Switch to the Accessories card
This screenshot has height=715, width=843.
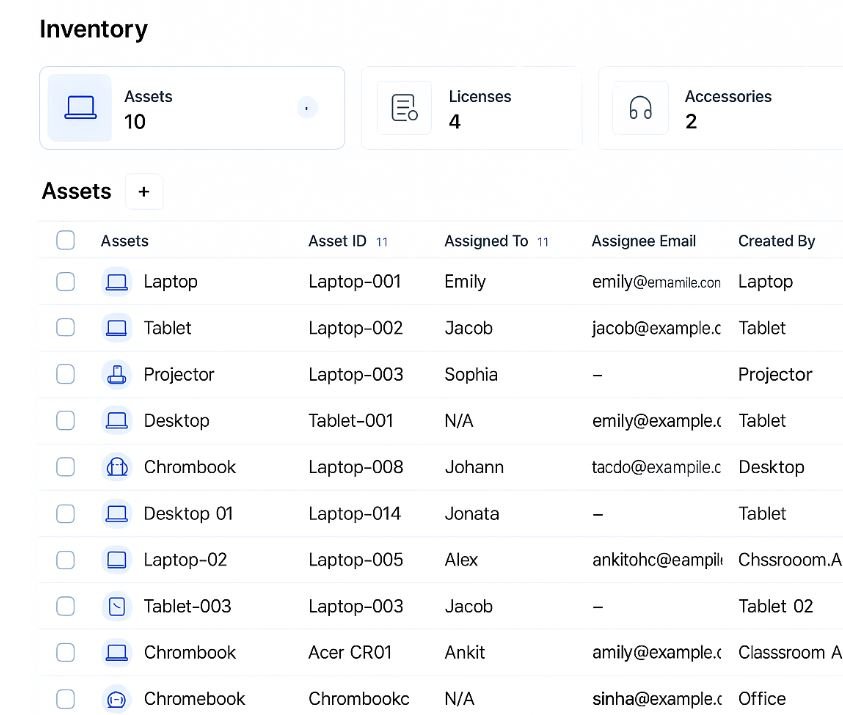pyautogui.click(x=720, y=108)
